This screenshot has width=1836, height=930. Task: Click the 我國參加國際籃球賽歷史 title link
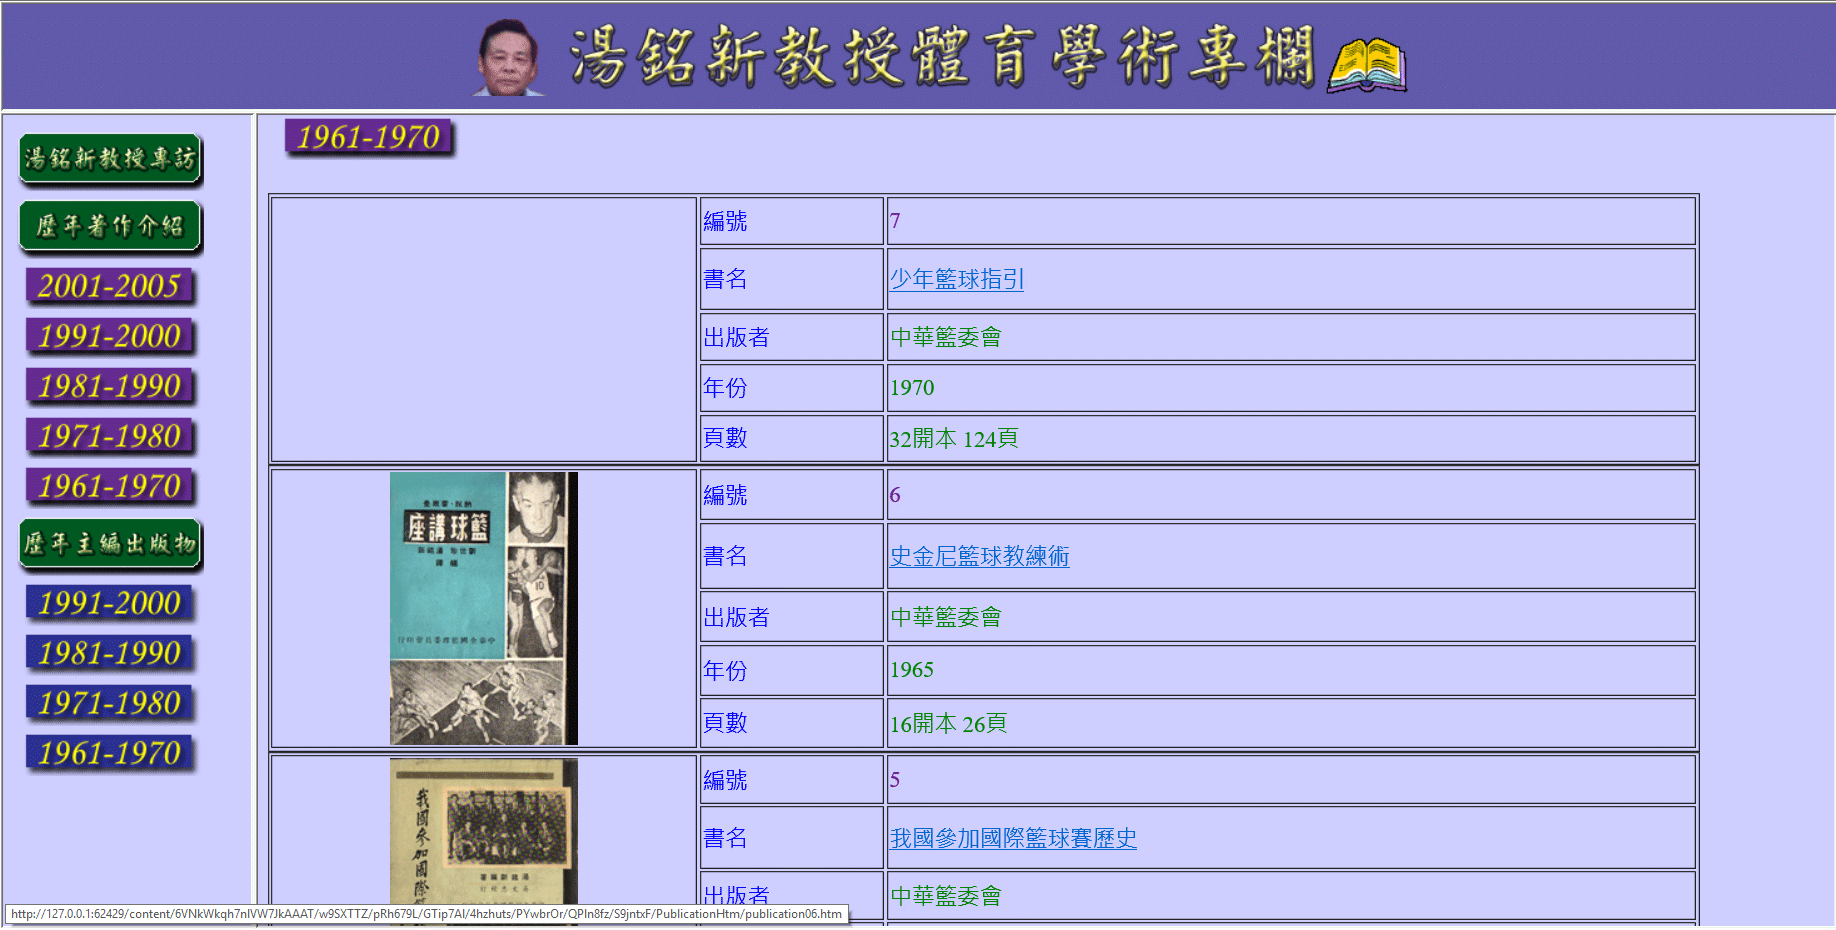pos(1012,838)
